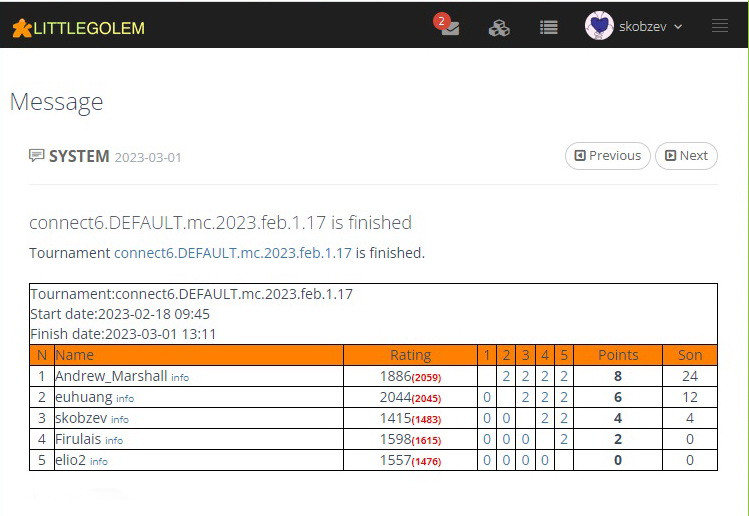Click the skobzev heart avatar icon
The height and width of the screenshot is (516, 749).
(x=598, y=27)
